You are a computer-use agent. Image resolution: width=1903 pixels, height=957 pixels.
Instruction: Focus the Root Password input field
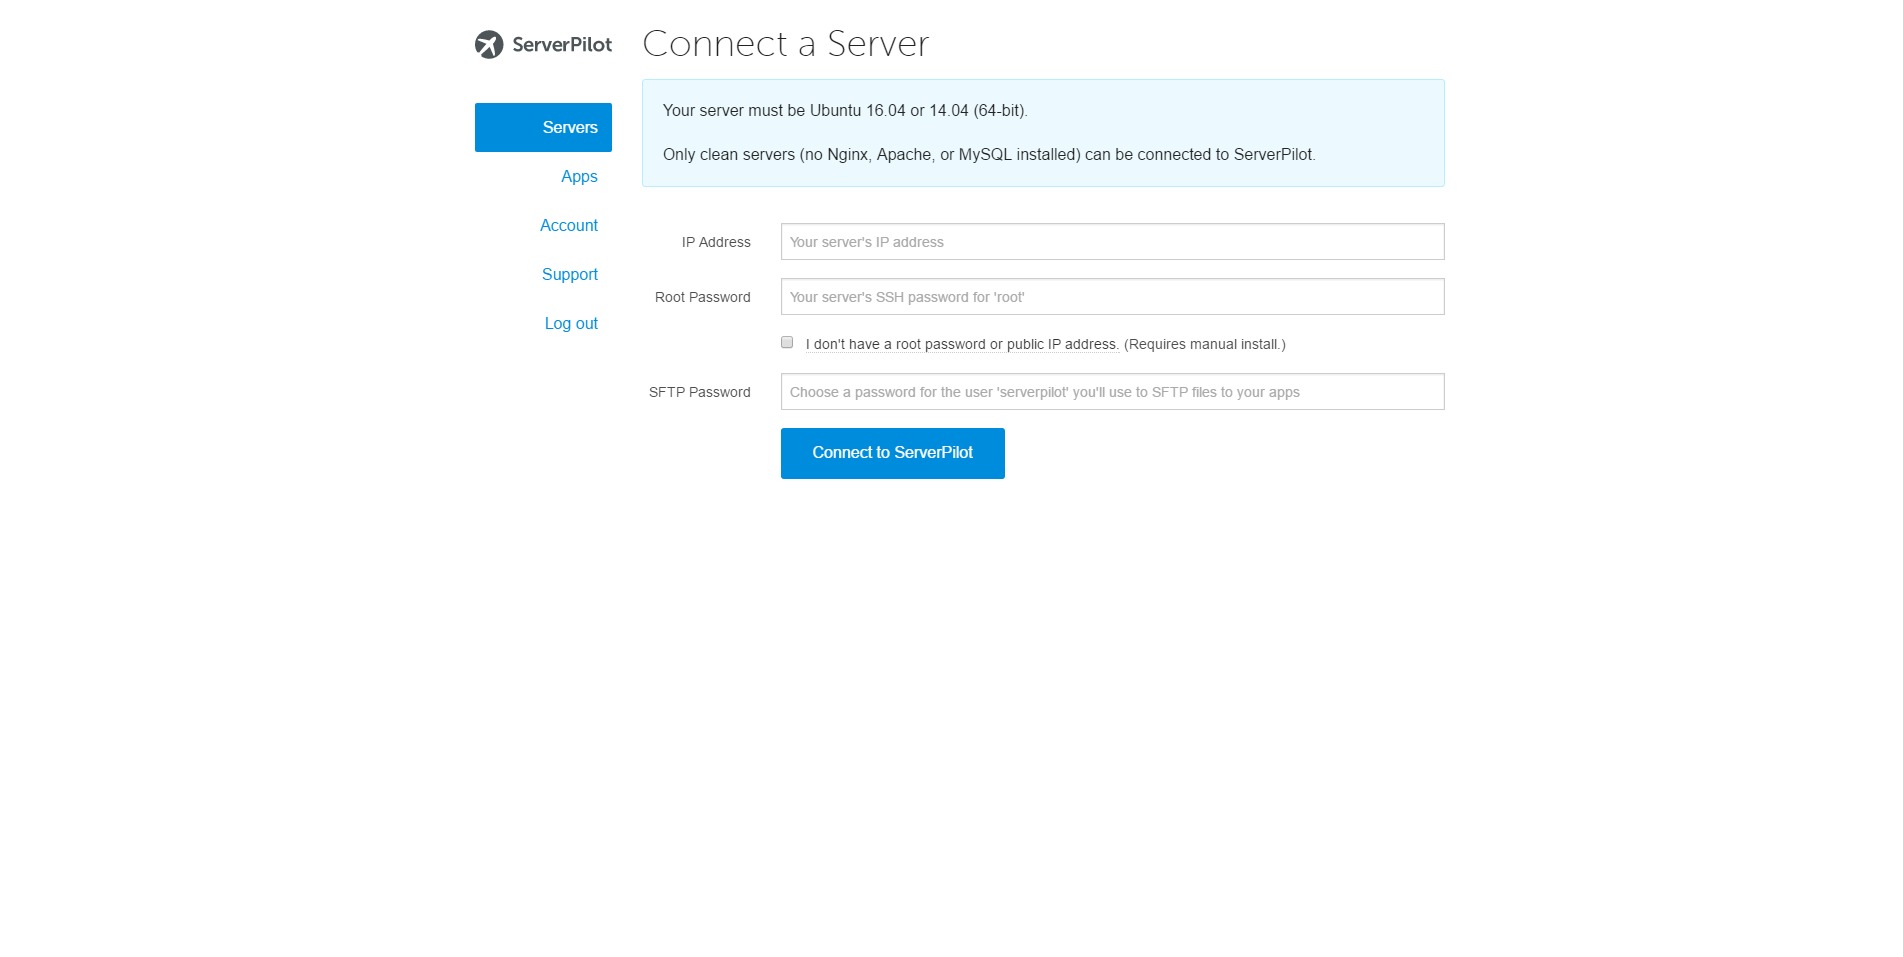coord(1112,297)
